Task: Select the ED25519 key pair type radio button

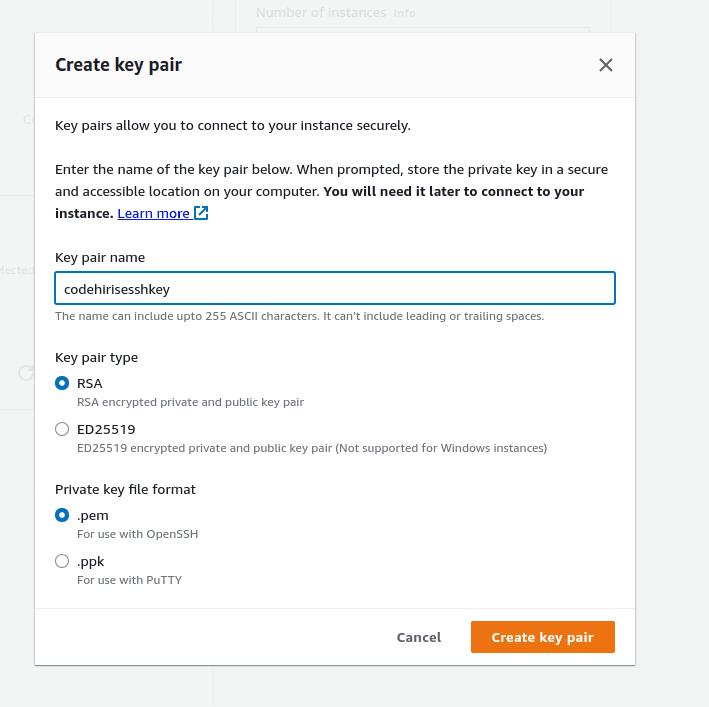Action: tap(62, 429)
